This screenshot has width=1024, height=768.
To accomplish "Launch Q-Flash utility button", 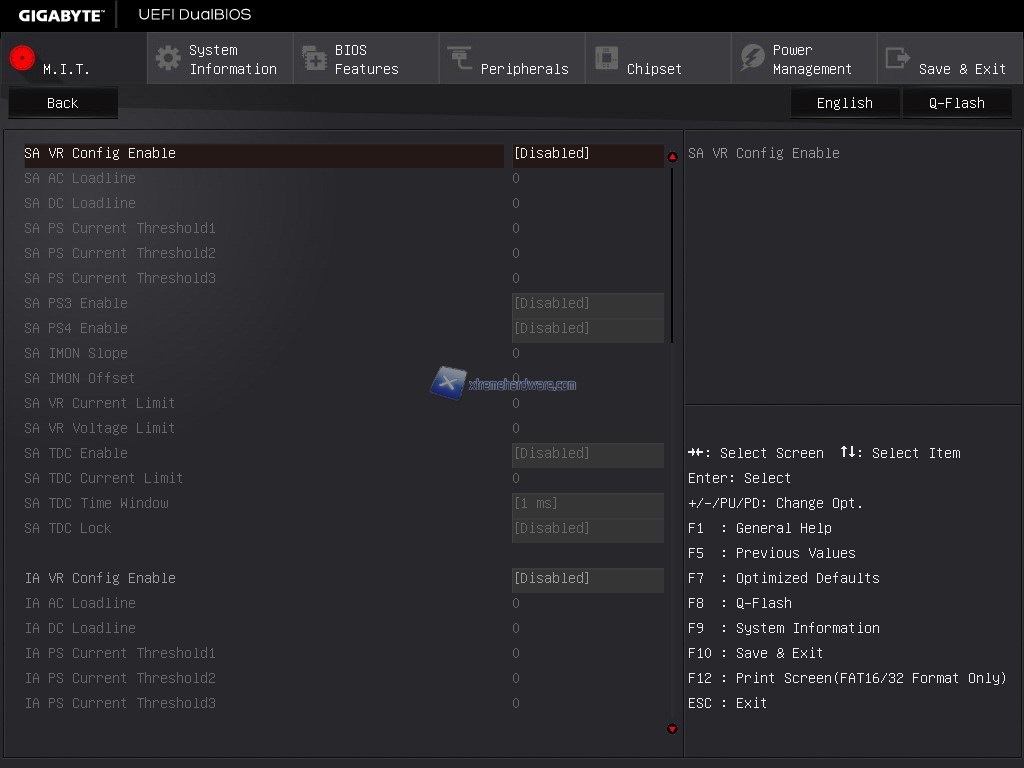I will pyautogui.click(x=956, y=103).
